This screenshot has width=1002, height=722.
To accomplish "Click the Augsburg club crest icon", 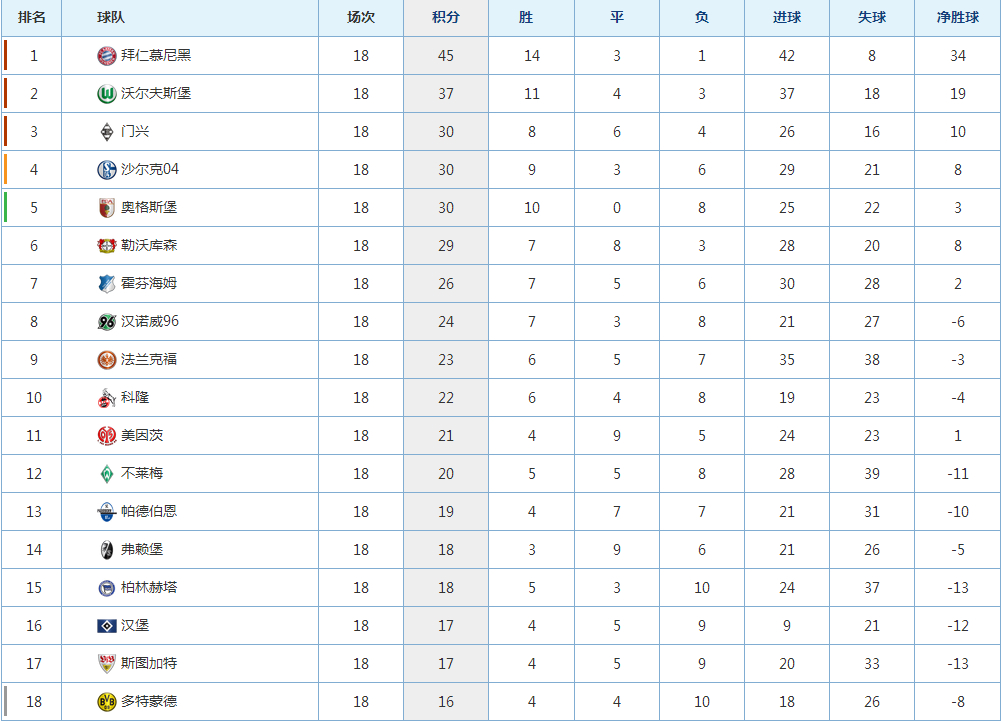I will tap(107, 208).
